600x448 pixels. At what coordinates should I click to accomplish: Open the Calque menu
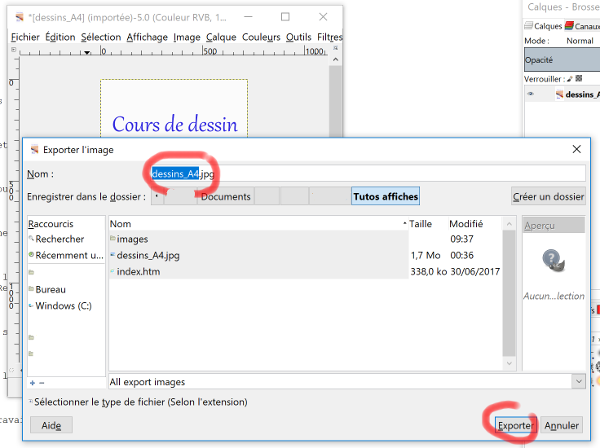[221, 37]
